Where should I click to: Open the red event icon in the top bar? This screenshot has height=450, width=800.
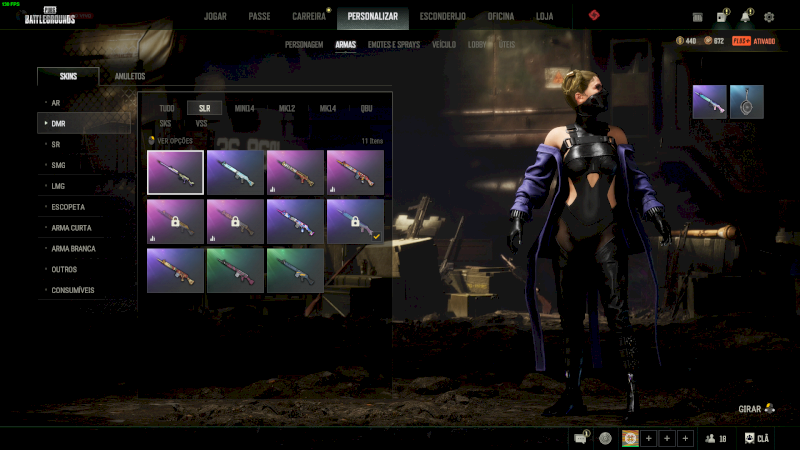594,15
